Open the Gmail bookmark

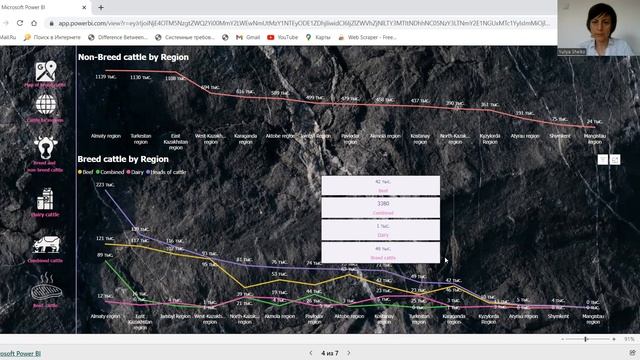248,37
